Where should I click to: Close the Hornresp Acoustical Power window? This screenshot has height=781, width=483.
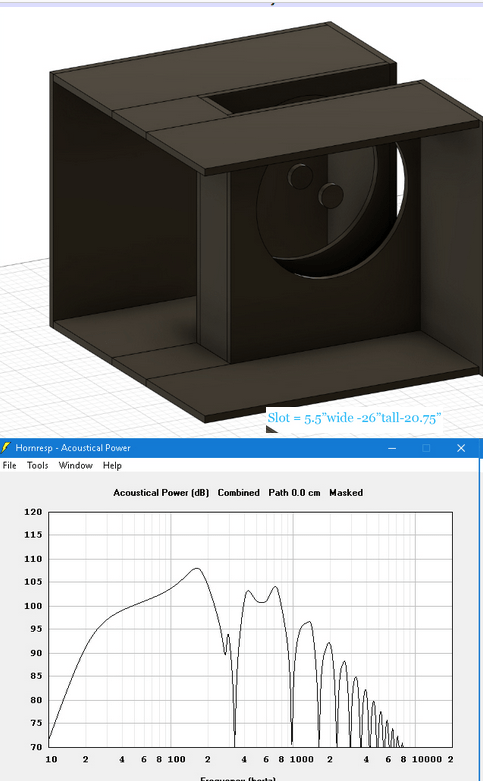pyautogui.click(x=461, y=448)
